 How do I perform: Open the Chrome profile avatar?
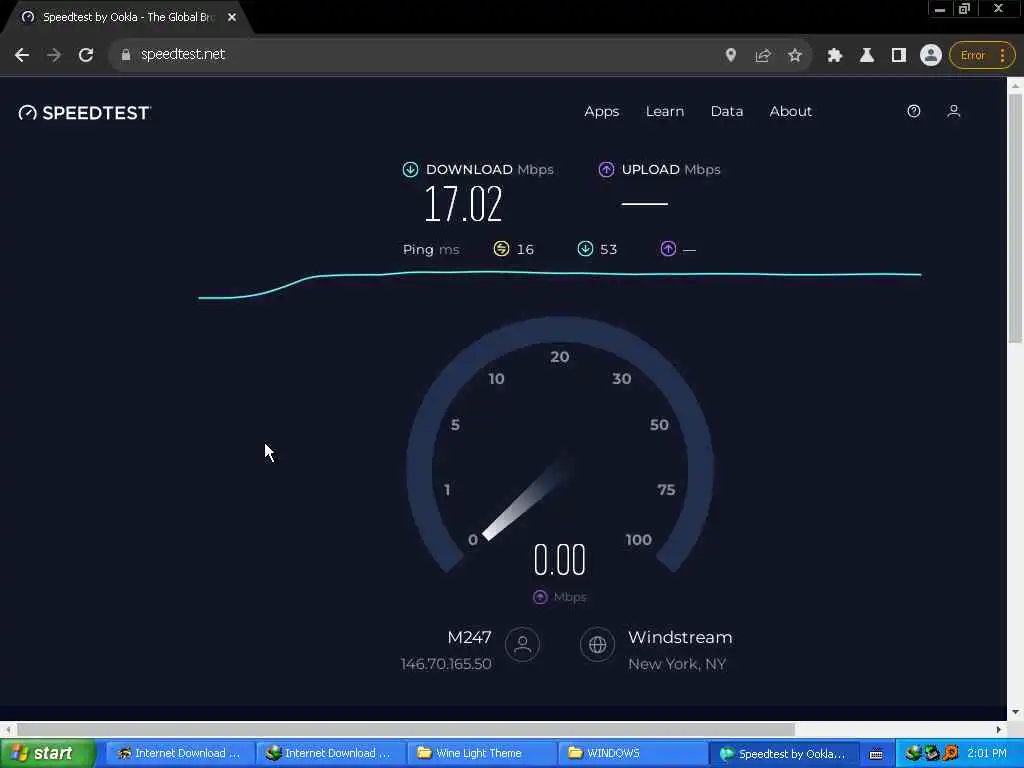click(931, 56)
